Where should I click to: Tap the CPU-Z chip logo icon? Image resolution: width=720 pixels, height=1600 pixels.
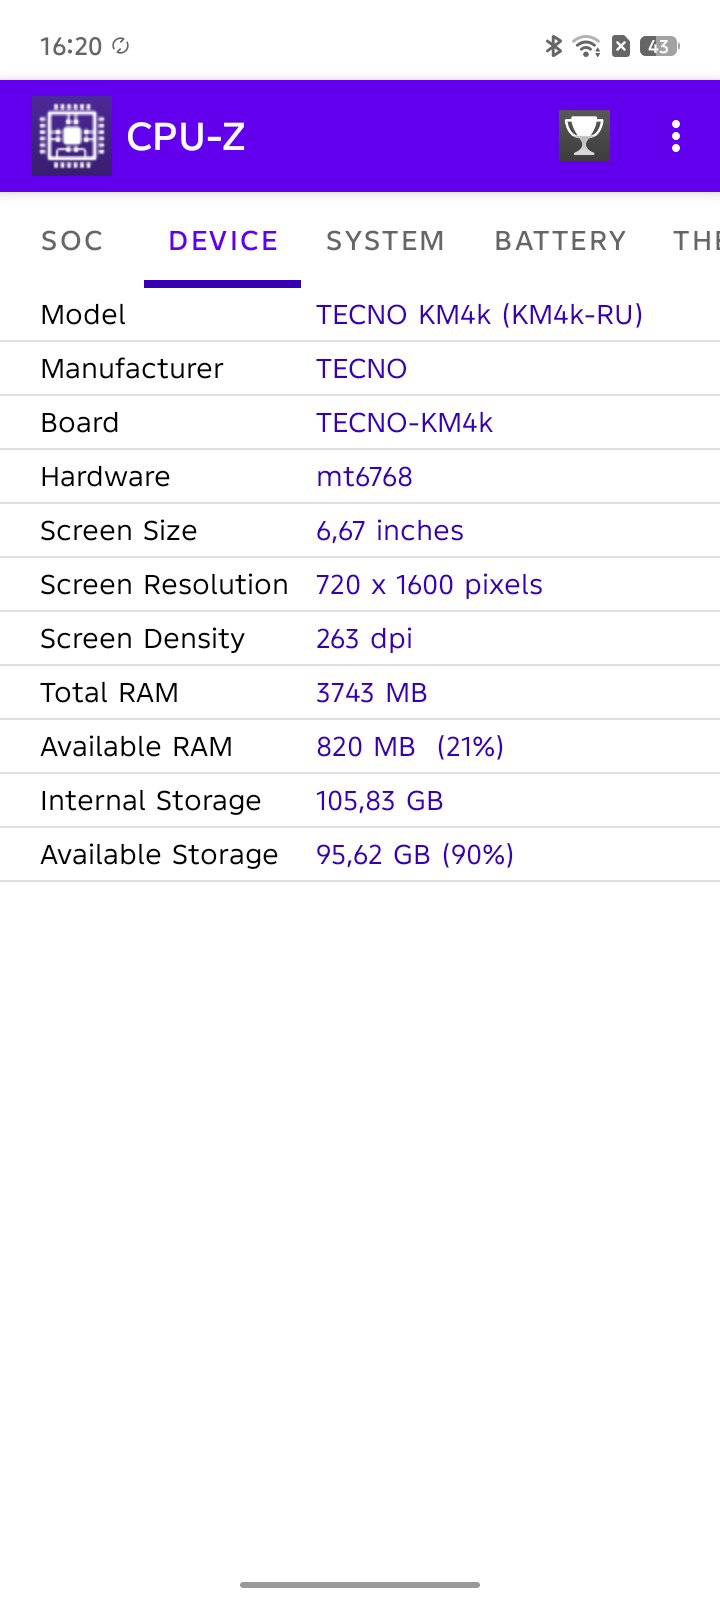click(x=71, y=136)
